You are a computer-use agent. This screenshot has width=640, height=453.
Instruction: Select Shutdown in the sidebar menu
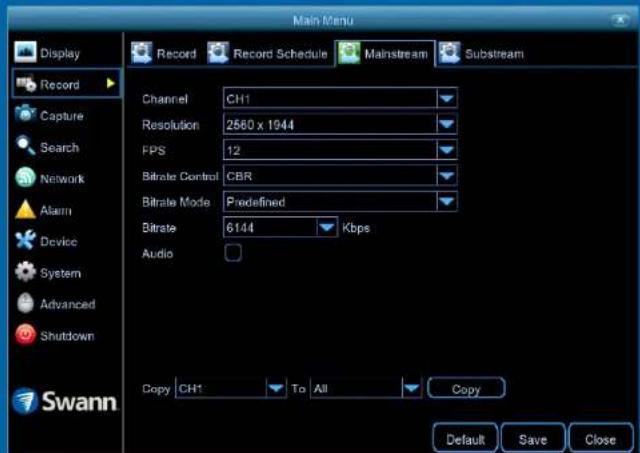click(67, 335)
